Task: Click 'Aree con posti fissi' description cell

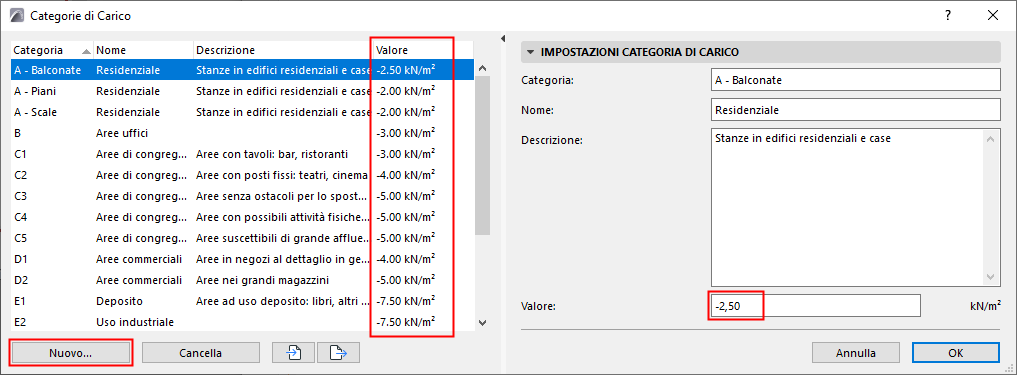Action: 283,175
